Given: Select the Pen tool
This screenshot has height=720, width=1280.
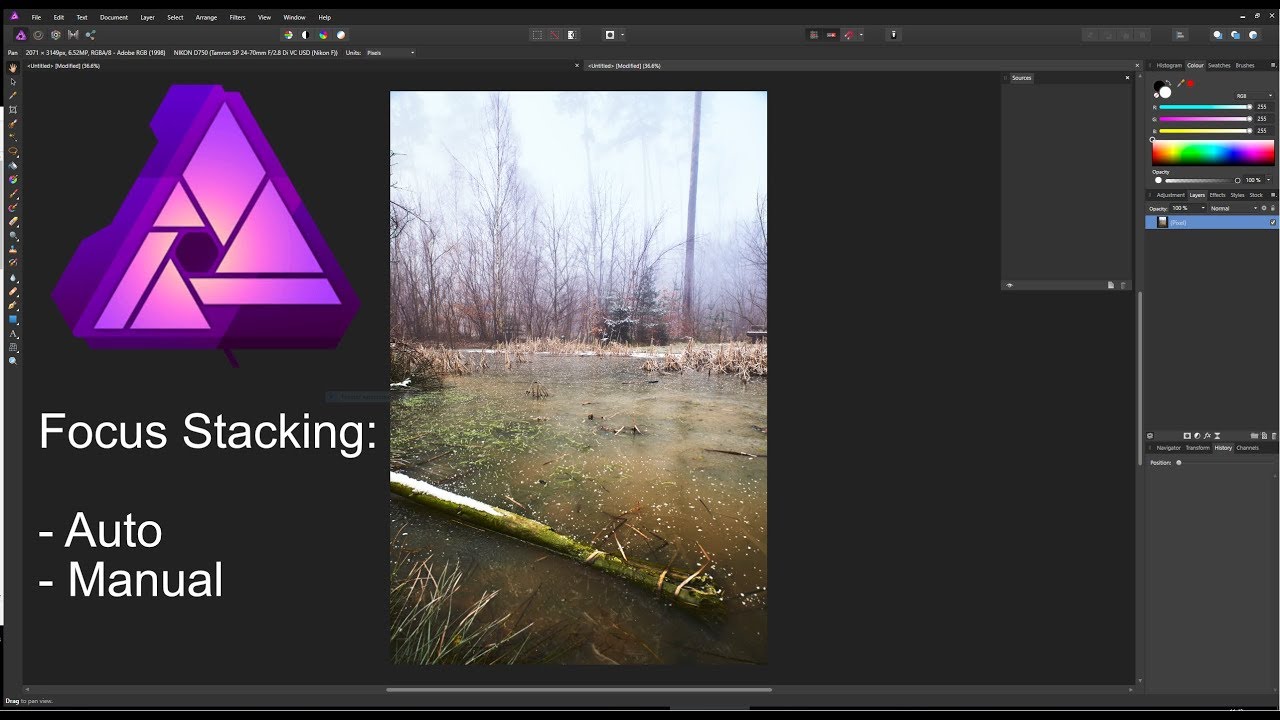Looking at the screenshot, I should click(x=13, y=305).
